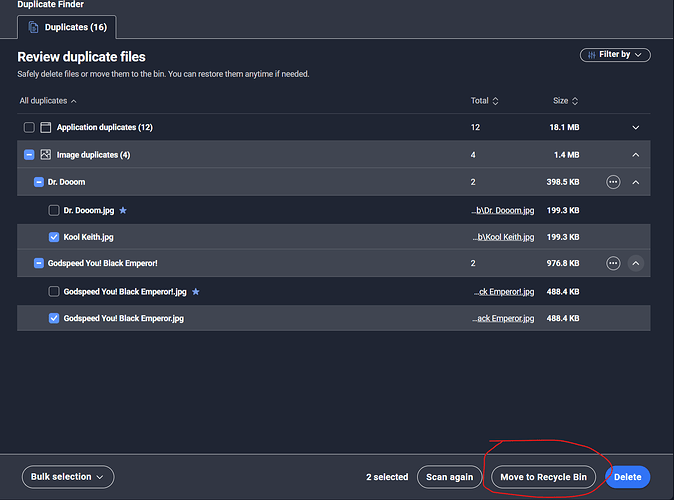The image size is (674, 500).
Task: Uncheck Godspeed You! Black Emperor.jpg checkbox
Action: pos(54,318)
